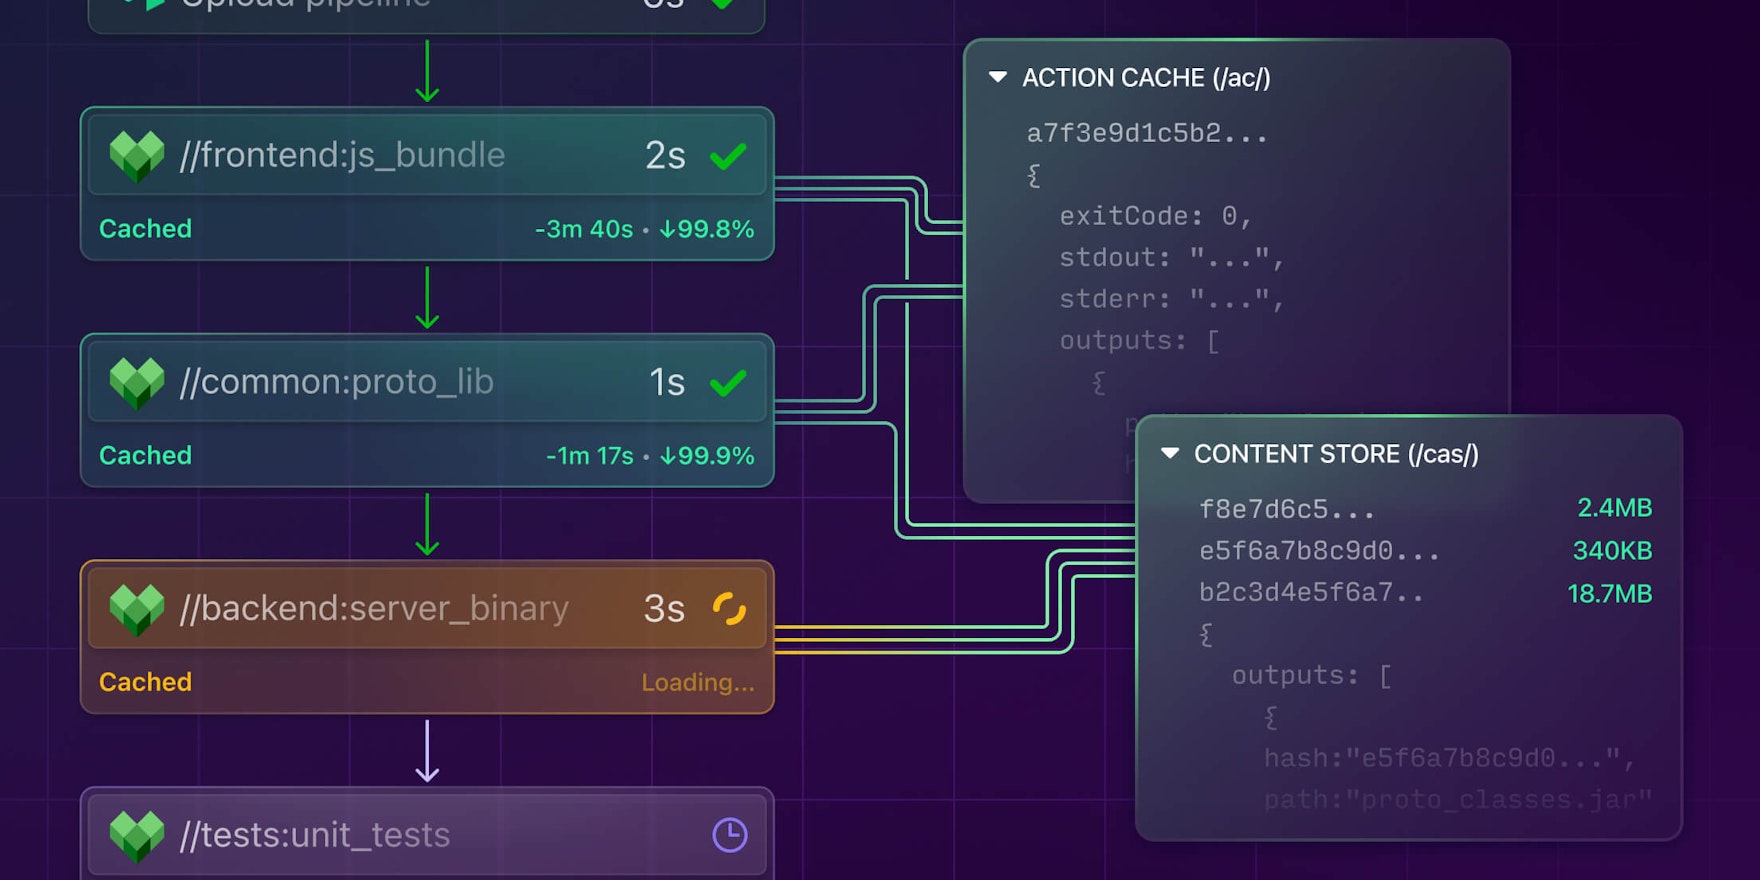Click the green checkmark on //frontend:js_bundle
1760x880 pixels.
(x=728, y=156)
